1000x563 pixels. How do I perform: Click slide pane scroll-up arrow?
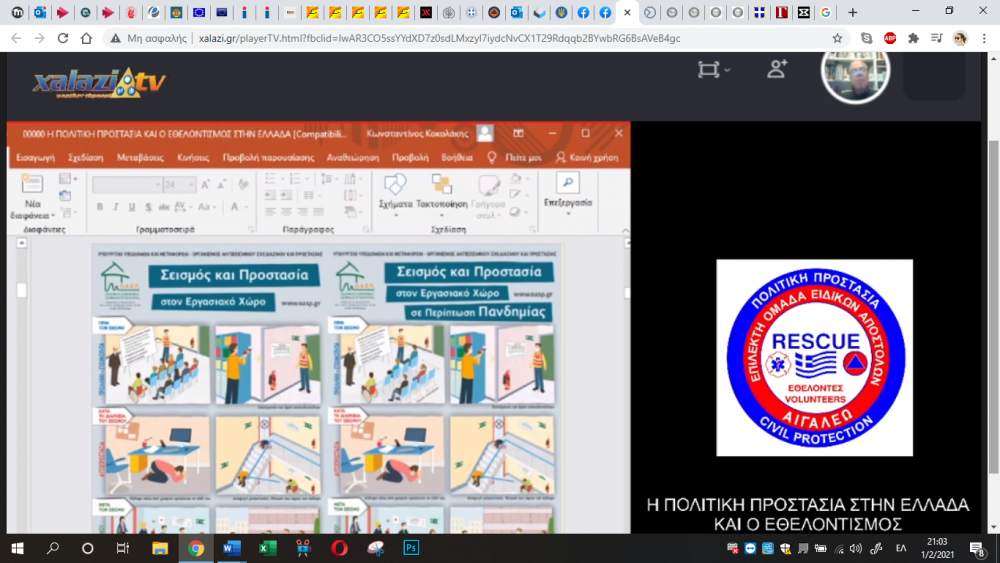21,243
